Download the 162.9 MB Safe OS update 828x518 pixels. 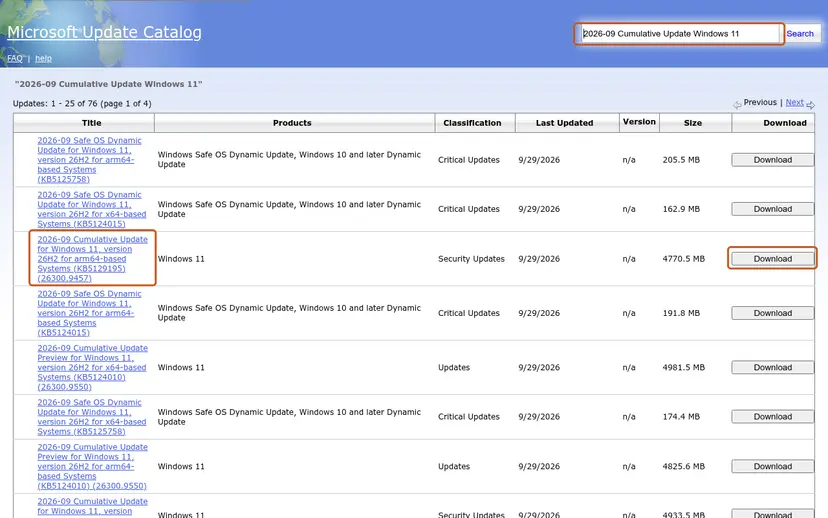click(x=773, y=209)
